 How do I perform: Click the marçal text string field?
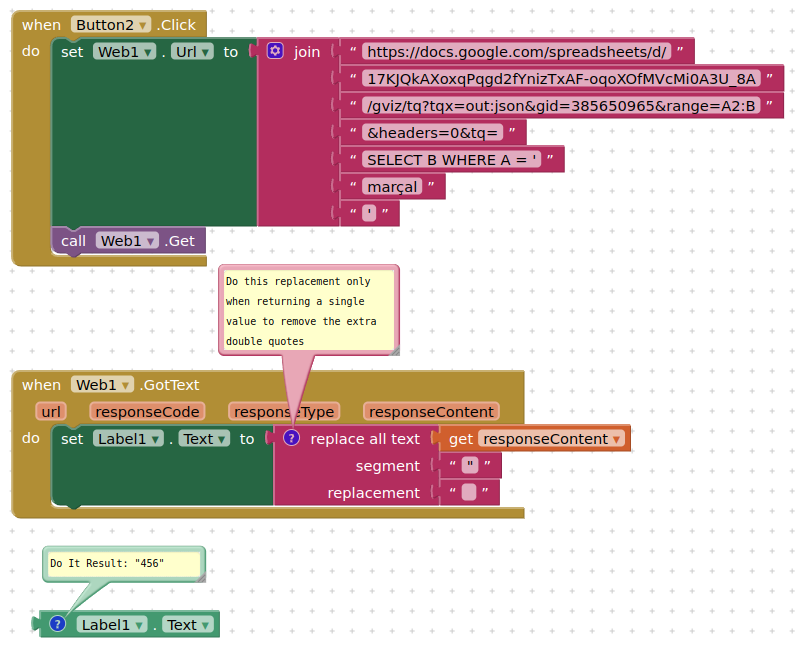point(392,187)
